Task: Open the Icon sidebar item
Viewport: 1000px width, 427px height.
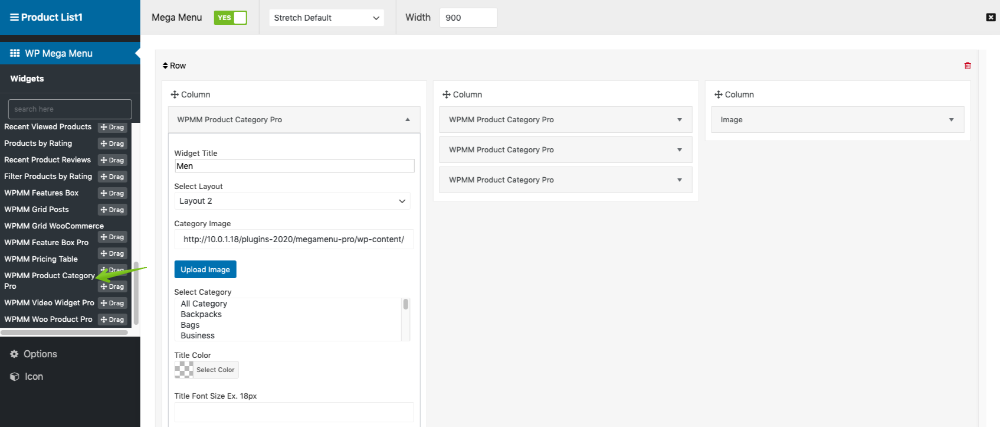Action: tap(28, 377)
